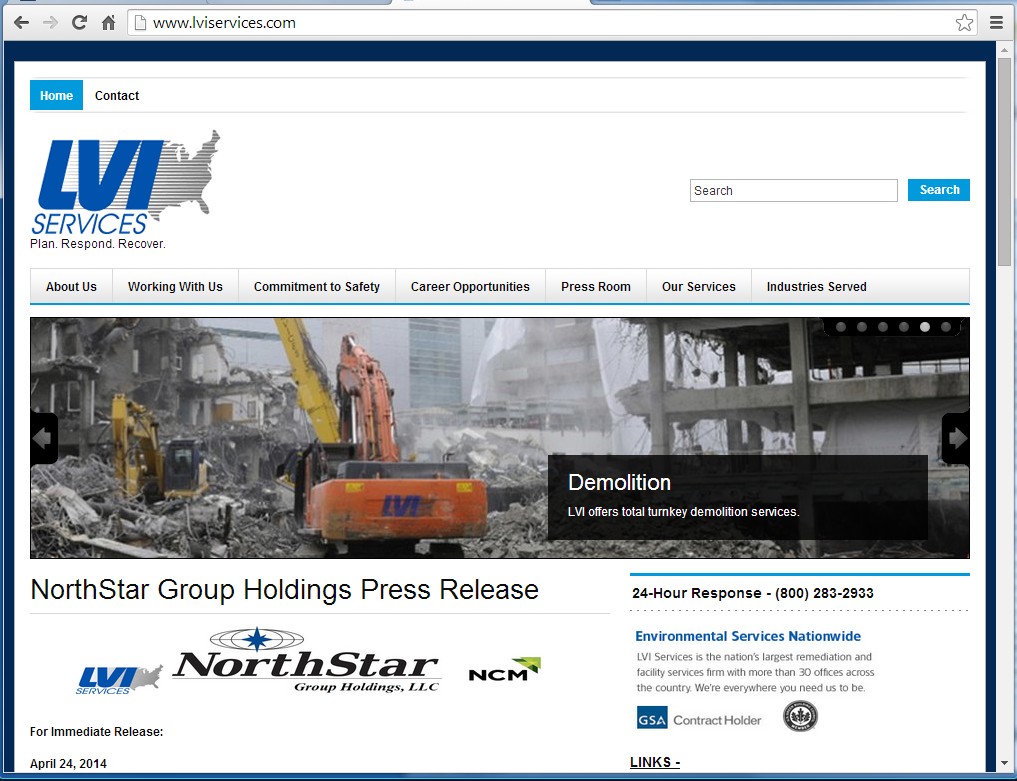Viewport: 1017px width, 781px height.
Task: Click the NCM logo
Action: 505,669
